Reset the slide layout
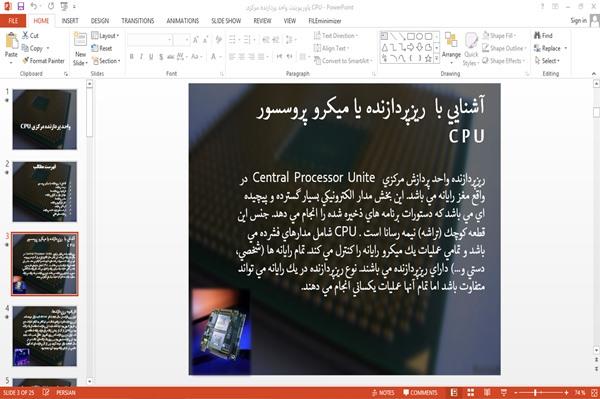Image resolution: width=600 pixels, height=399 pixels. [102, 48]
